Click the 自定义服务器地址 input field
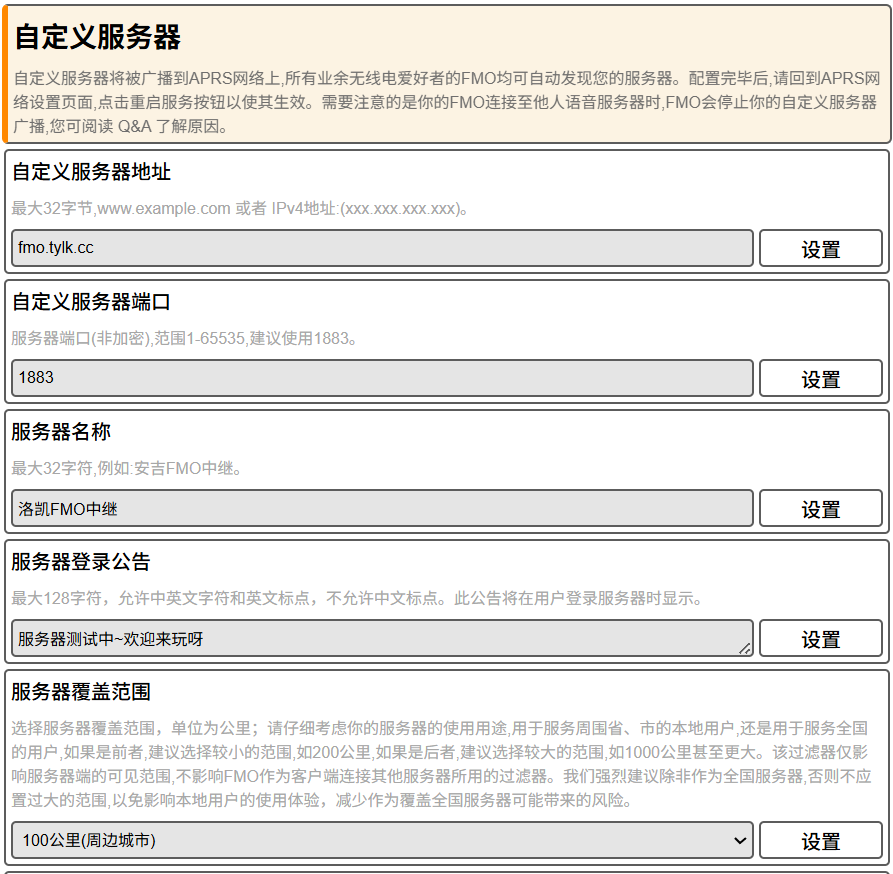The image size is (893, 874). [x=382, y=248]
